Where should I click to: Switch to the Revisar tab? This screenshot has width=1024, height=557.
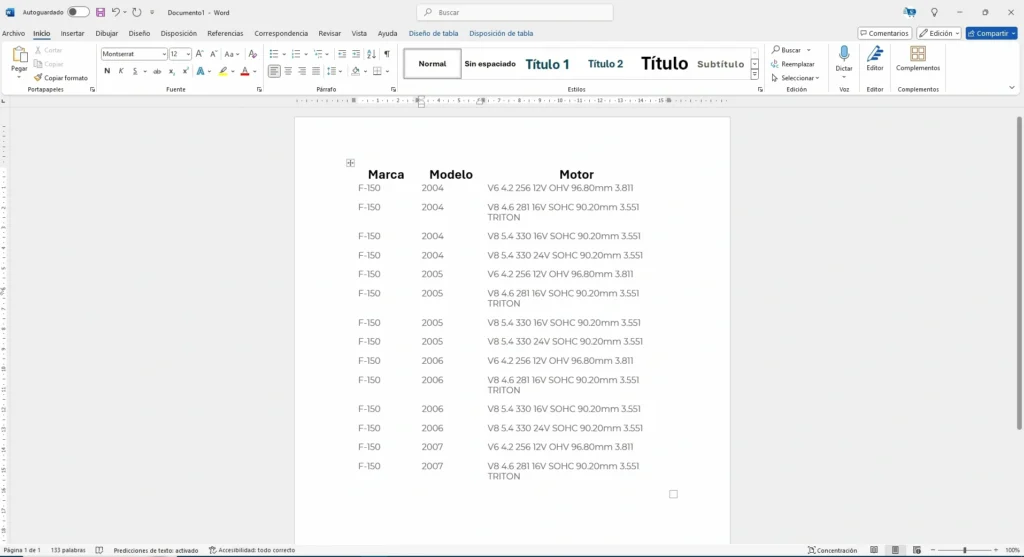[x=329, y=33]
